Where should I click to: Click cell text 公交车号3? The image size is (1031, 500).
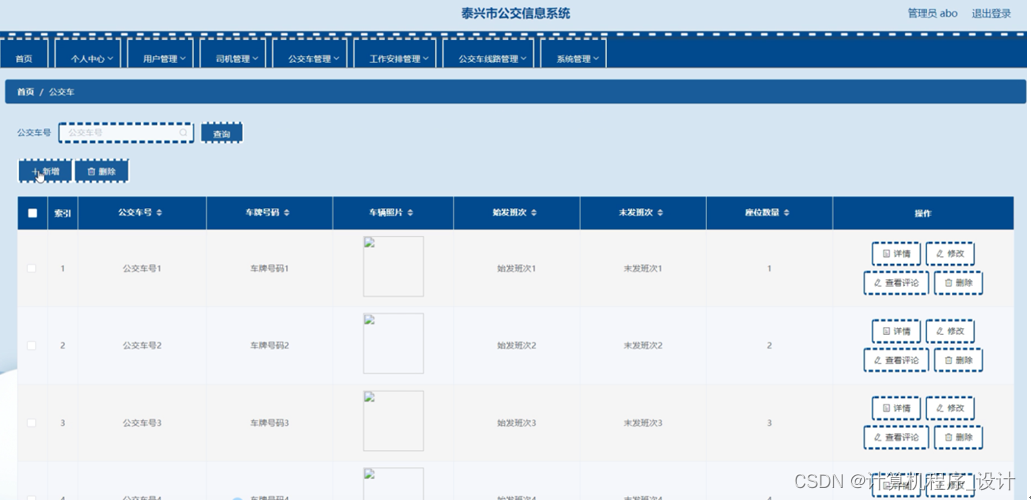point(142,422)
